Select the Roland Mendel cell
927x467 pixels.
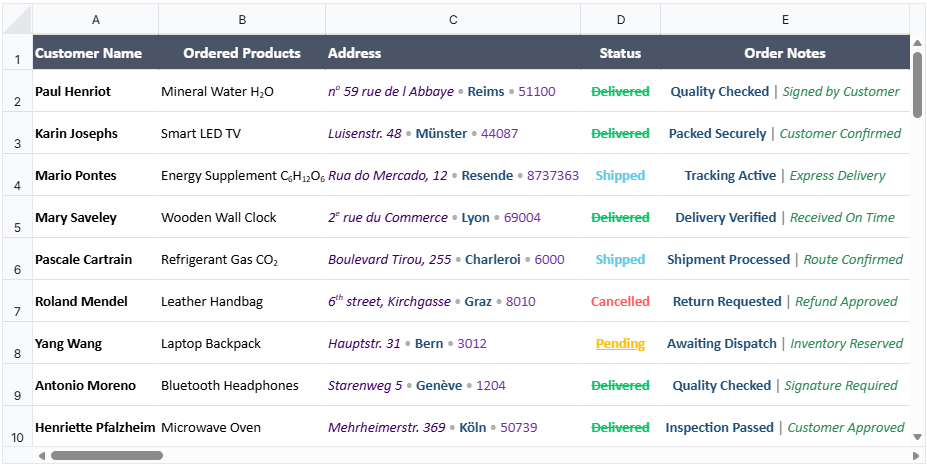(96, 301)
